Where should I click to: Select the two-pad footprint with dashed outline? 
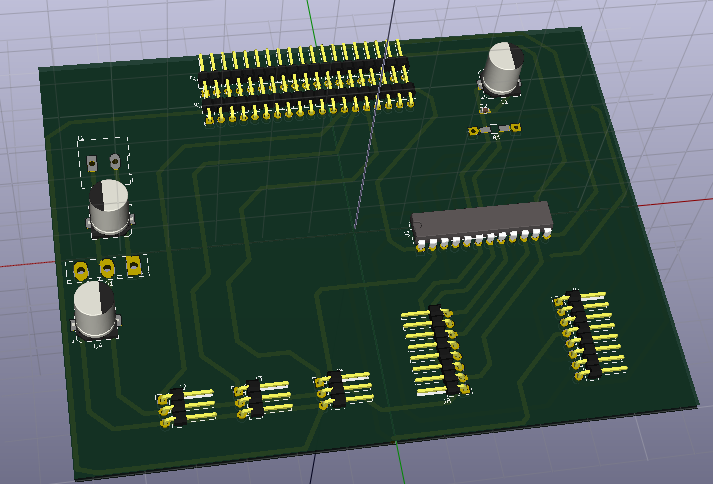[103, 161]
